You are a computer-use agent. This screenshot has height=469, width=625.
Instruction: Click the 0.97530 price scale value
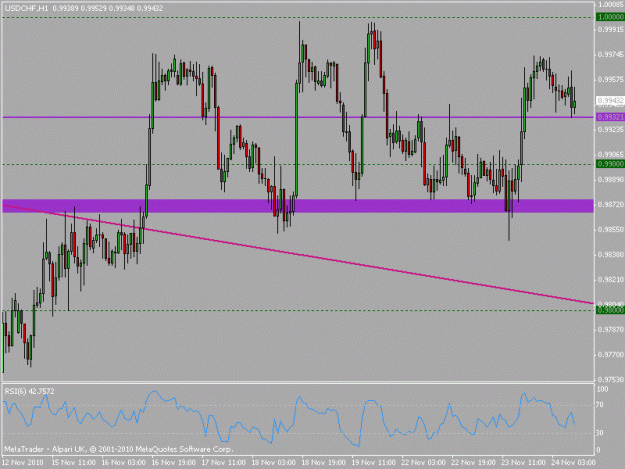click(x=610, y=379)
